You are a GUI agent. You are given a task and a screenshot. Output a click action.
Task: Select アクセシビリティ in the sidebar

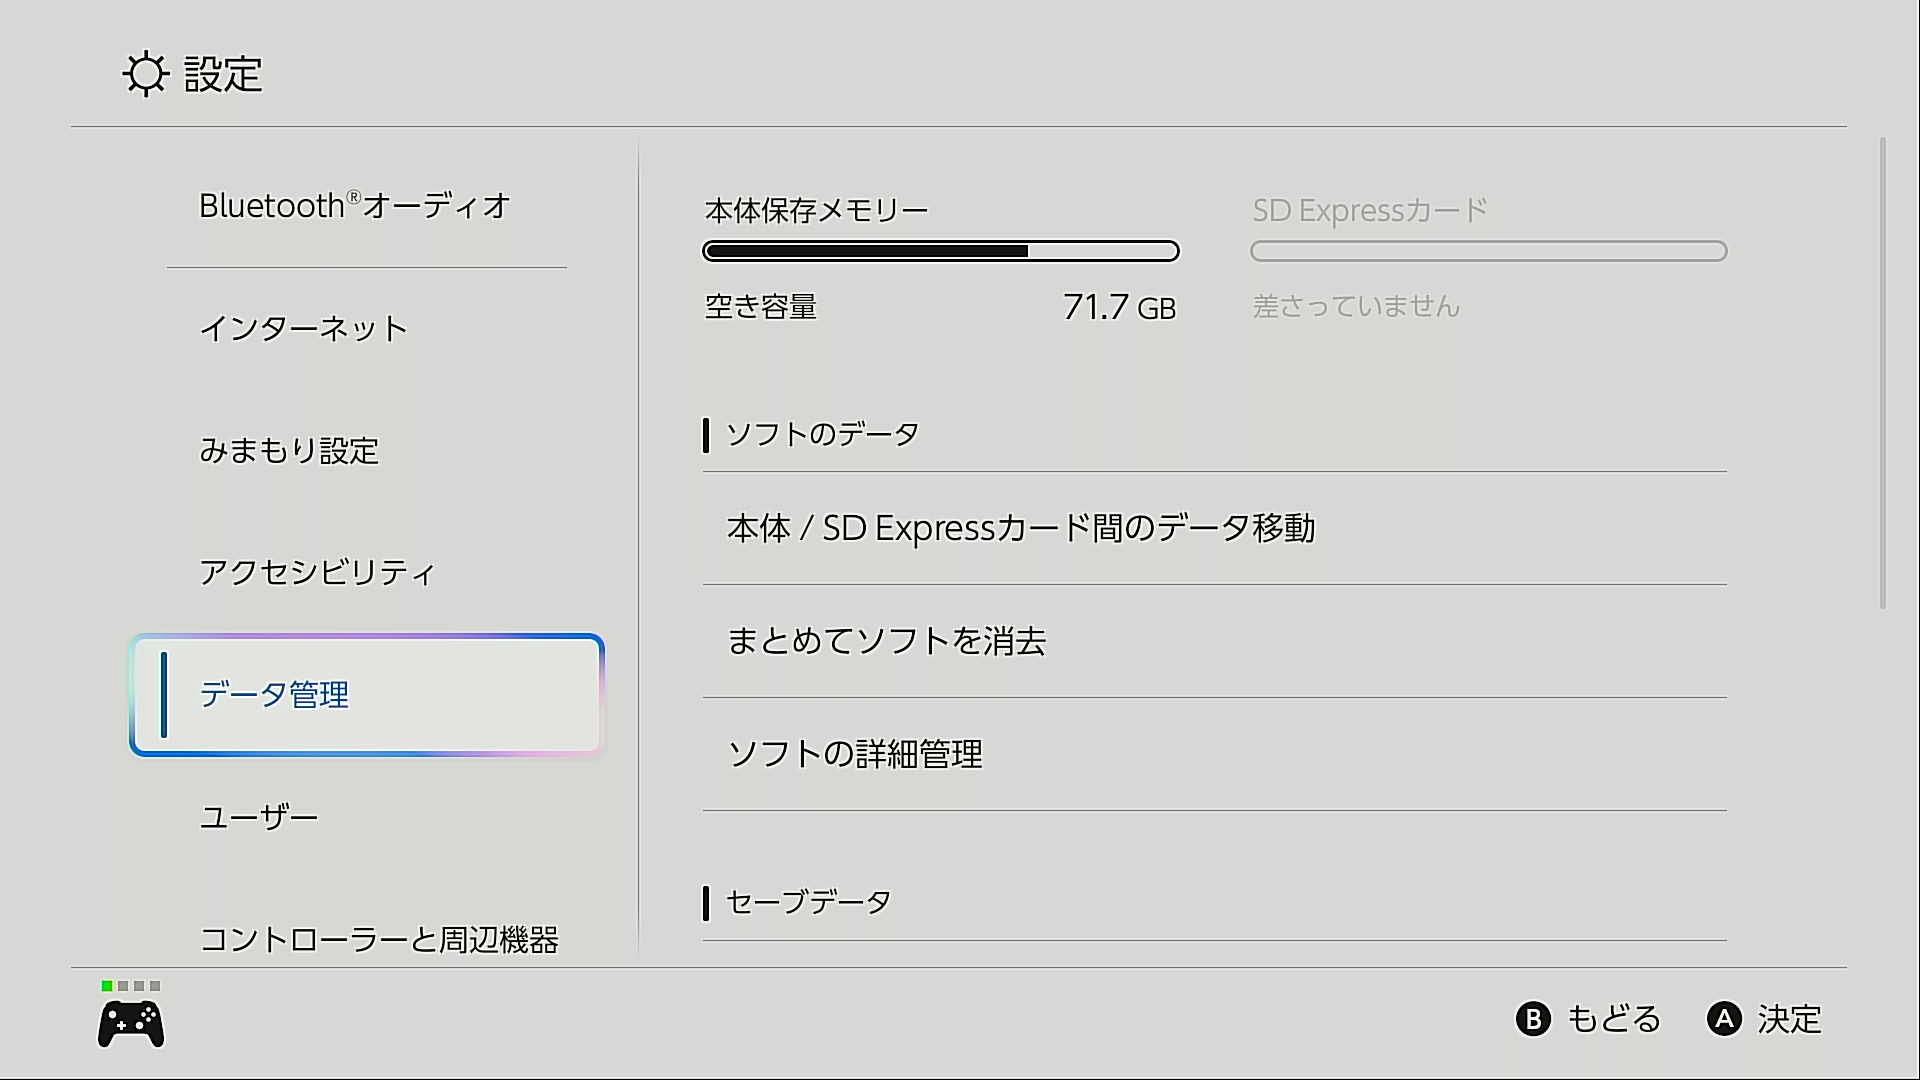(x=317, y=573)
